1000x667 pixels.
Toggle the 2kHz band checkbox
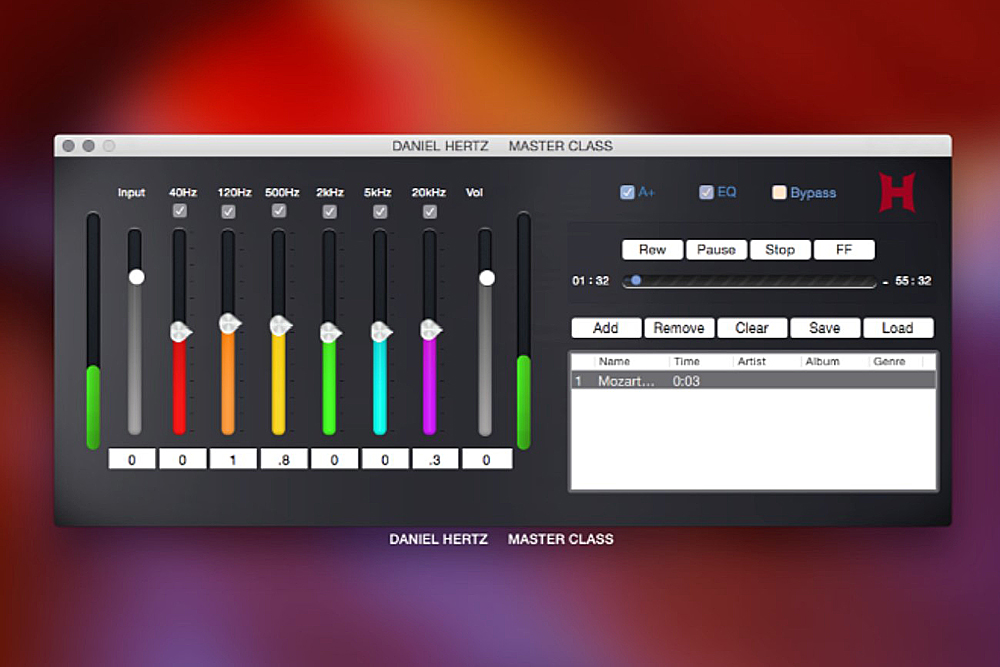click(x=330, y=211)
